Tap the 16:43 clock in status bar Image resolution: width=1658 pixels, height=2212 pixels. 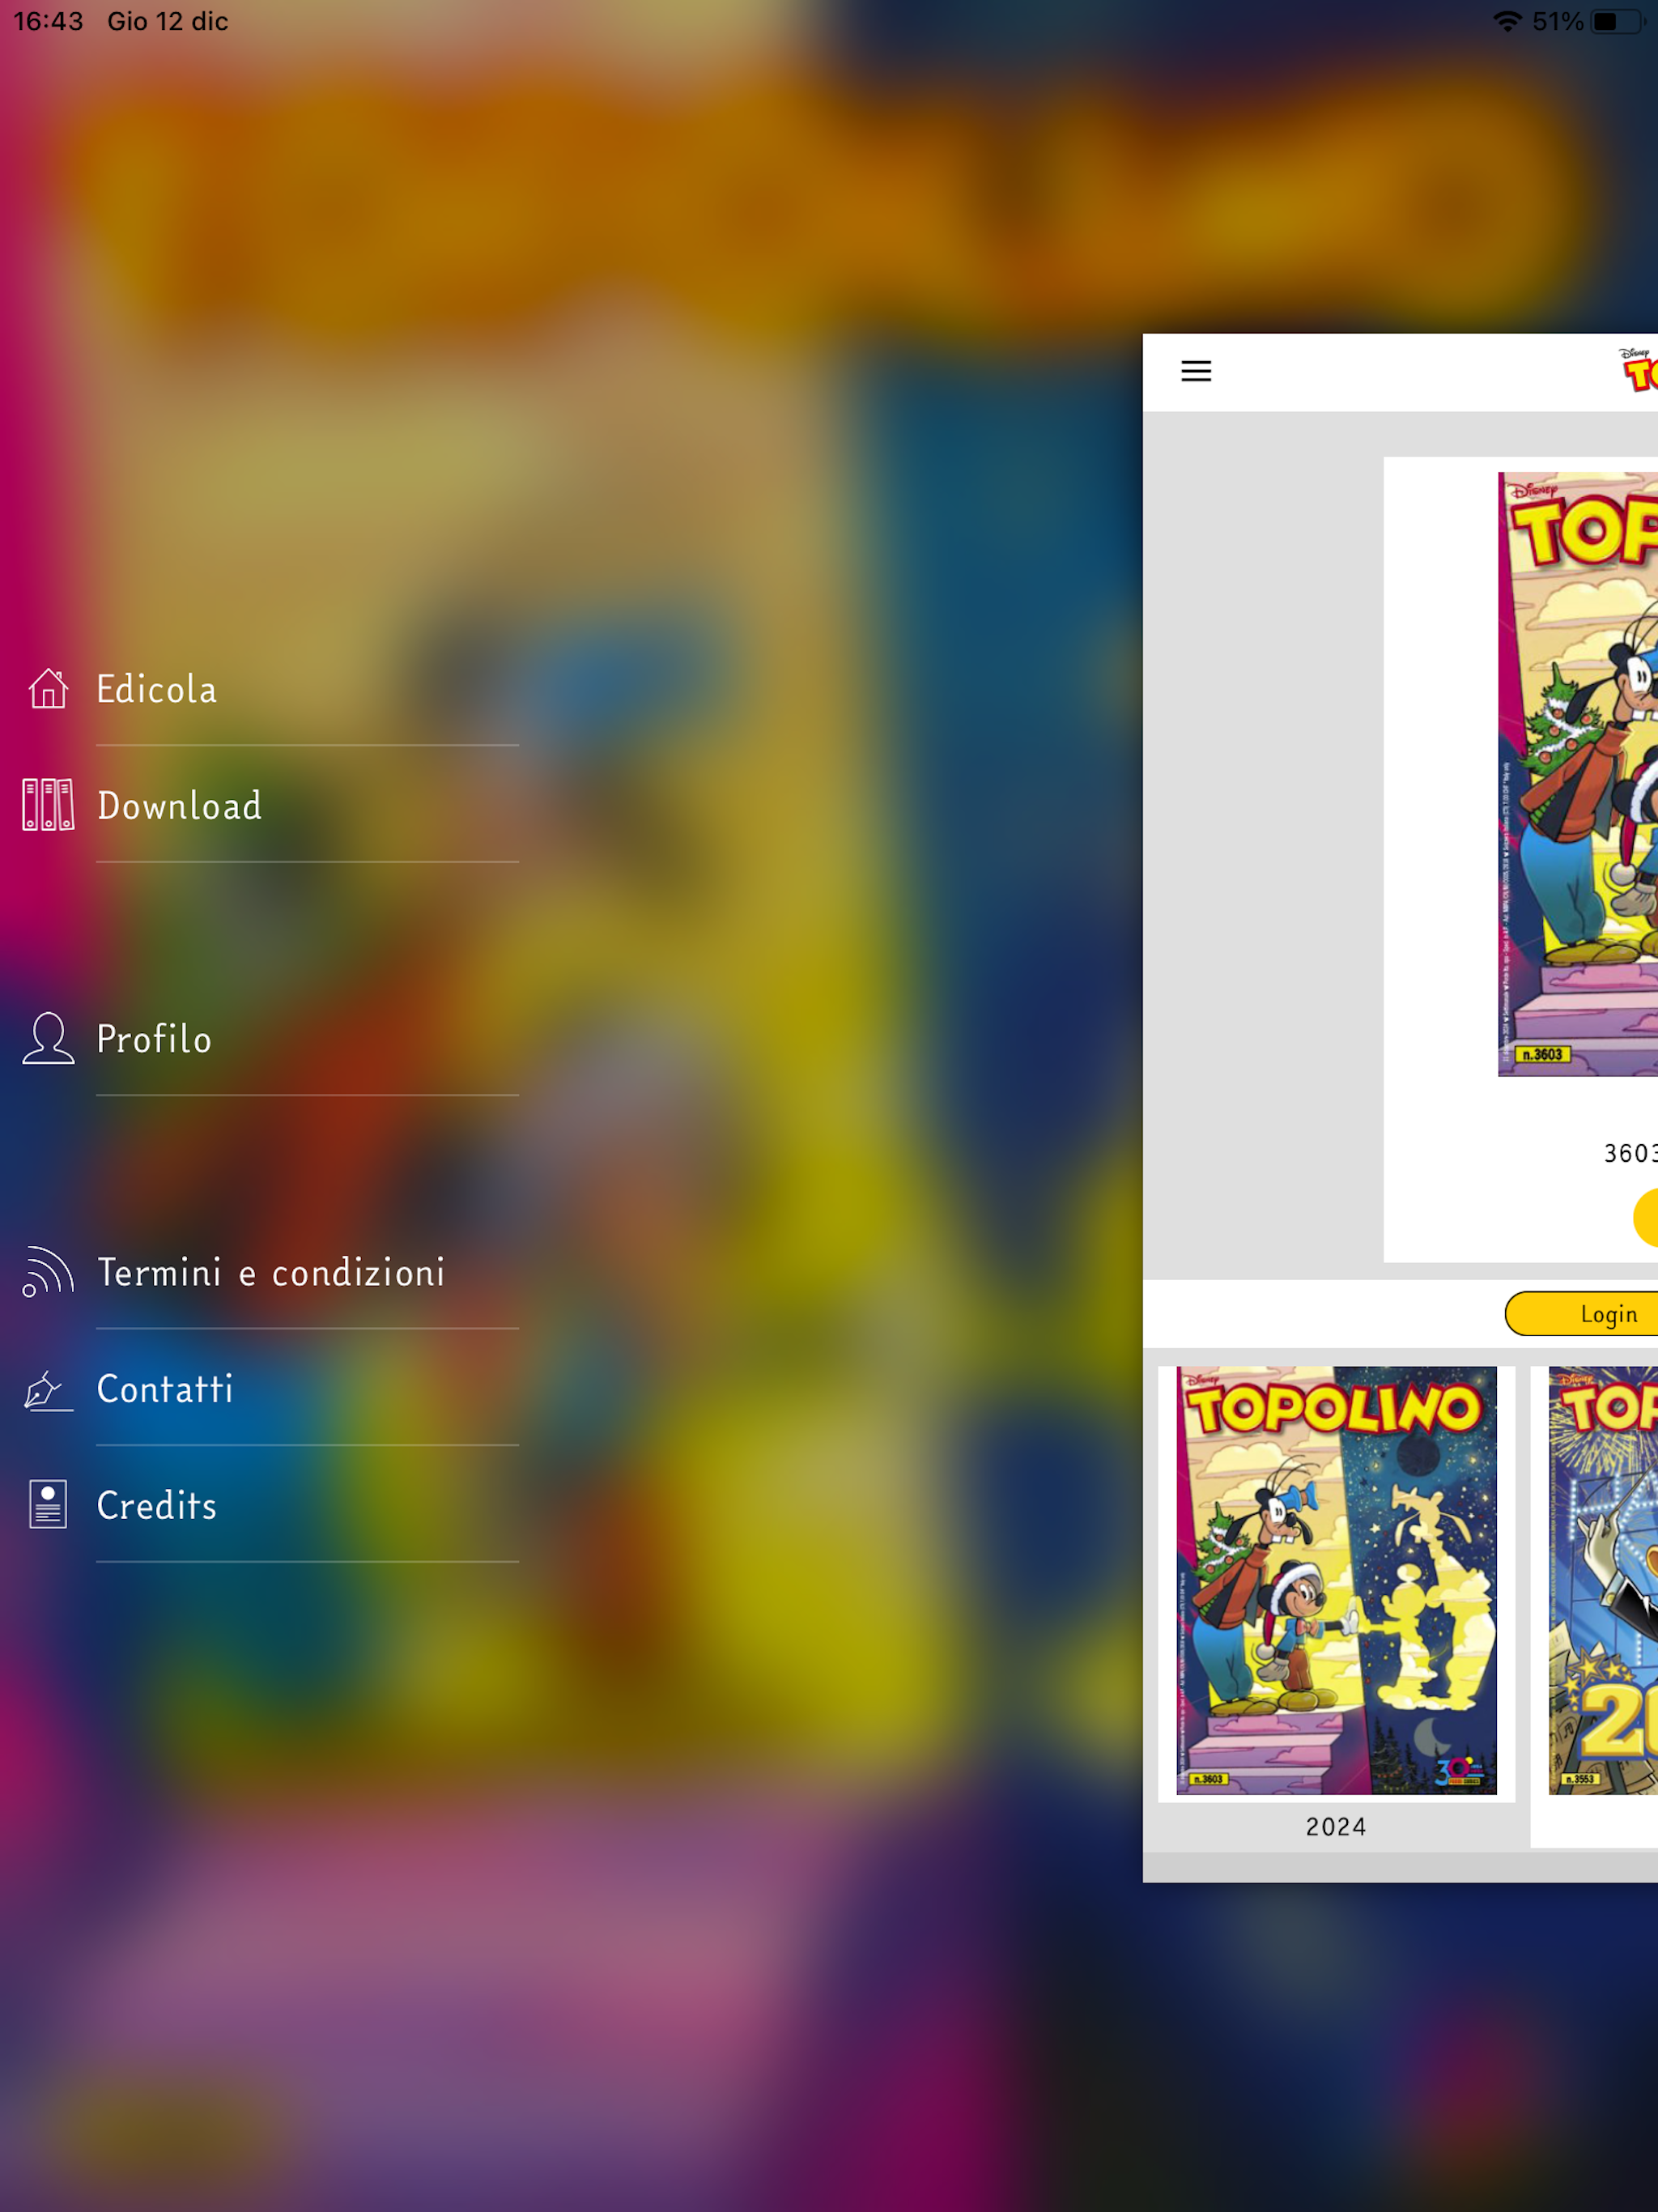tap(48, 21)
